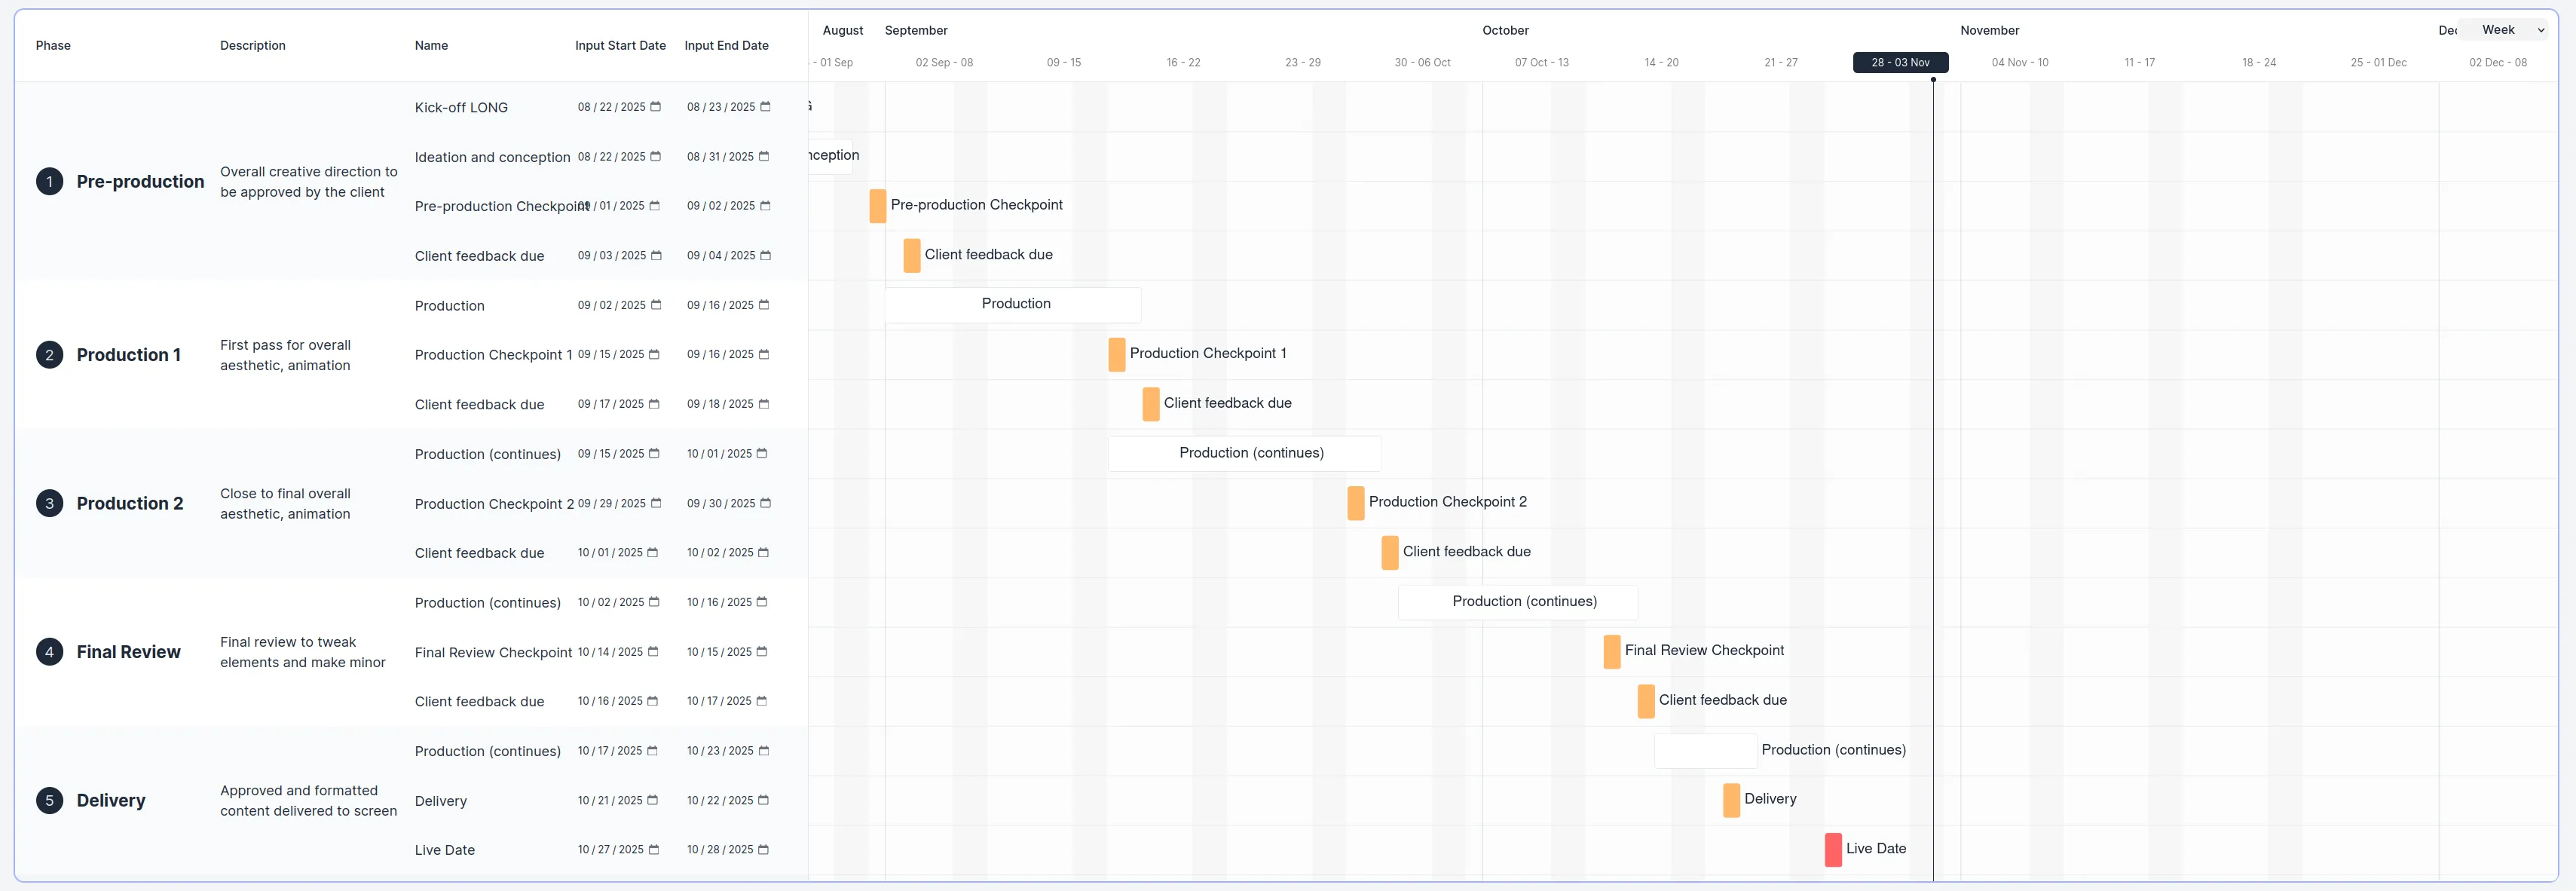2576x891 pixels.
Task: Click the Phase 5 Delivery badge
Action: pos(49,800)
